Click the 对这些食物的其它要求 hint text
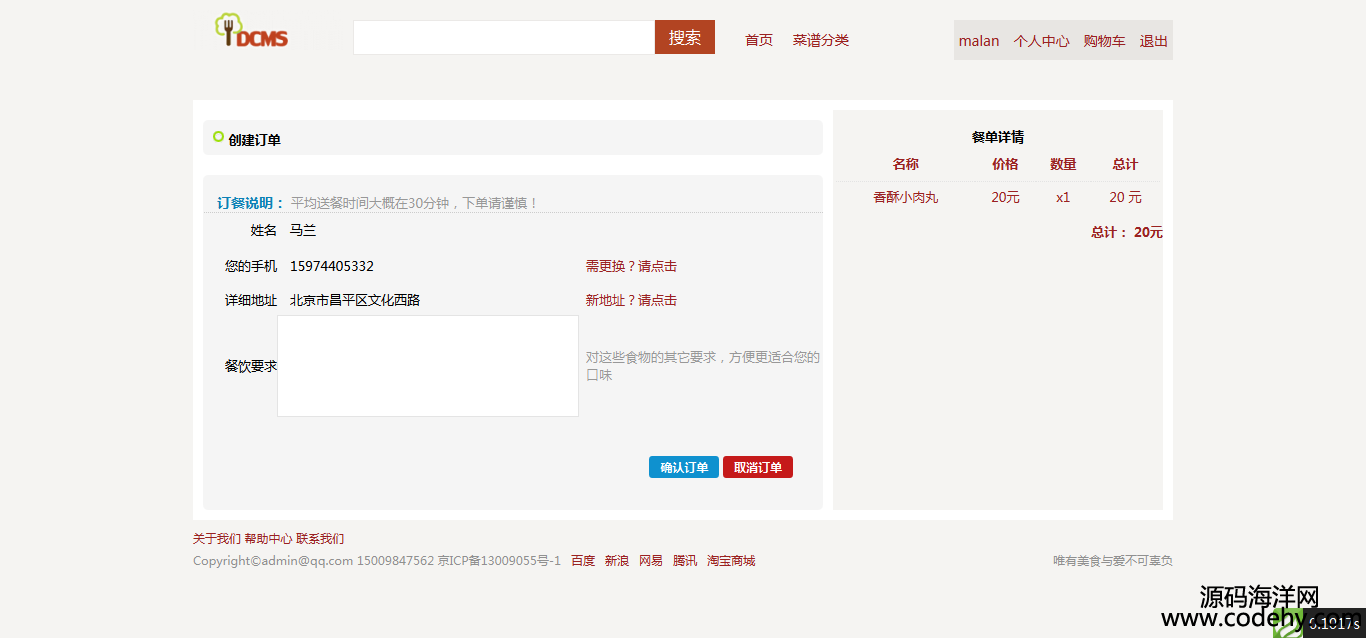 click(703, 366)
